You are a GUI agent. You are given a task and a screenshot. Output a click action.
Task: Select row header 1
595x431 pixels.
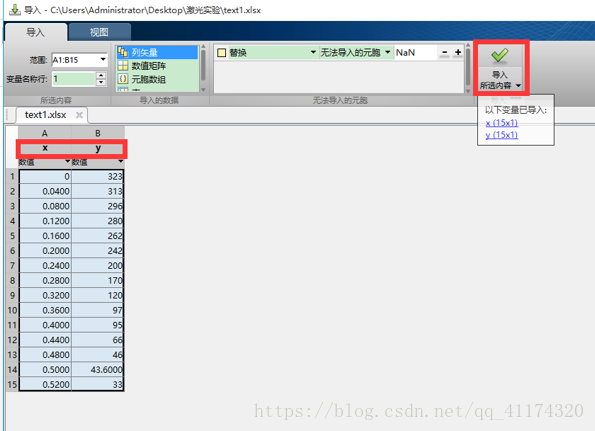(x=12, y=176)
